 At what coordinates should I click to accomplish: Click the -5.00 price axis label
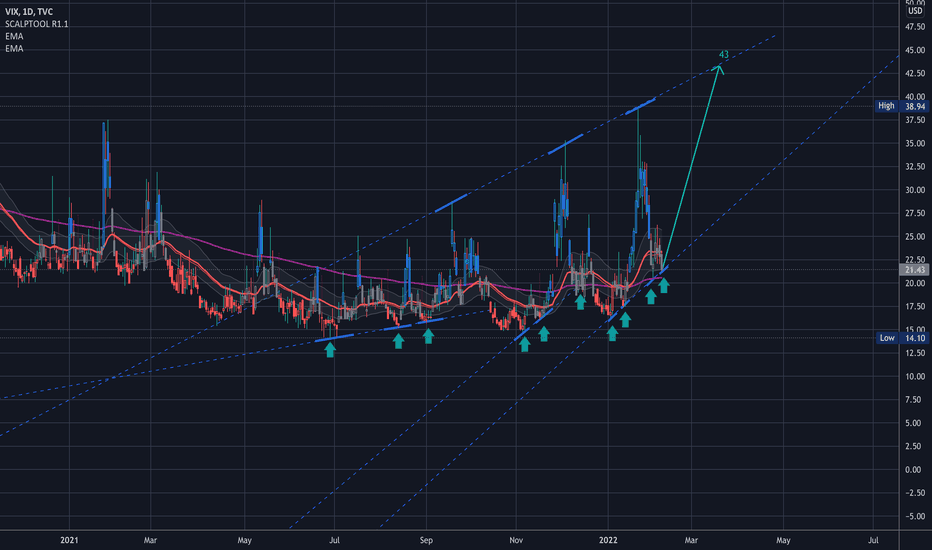coord(915,517)
